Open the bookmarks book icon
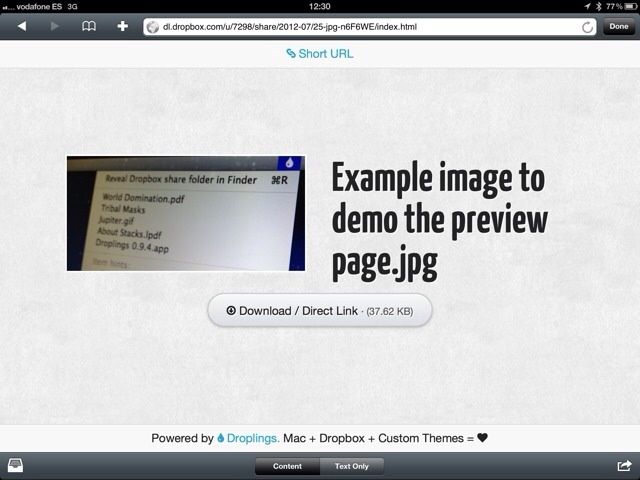The image size is (640, 480). tap(89, 27)
